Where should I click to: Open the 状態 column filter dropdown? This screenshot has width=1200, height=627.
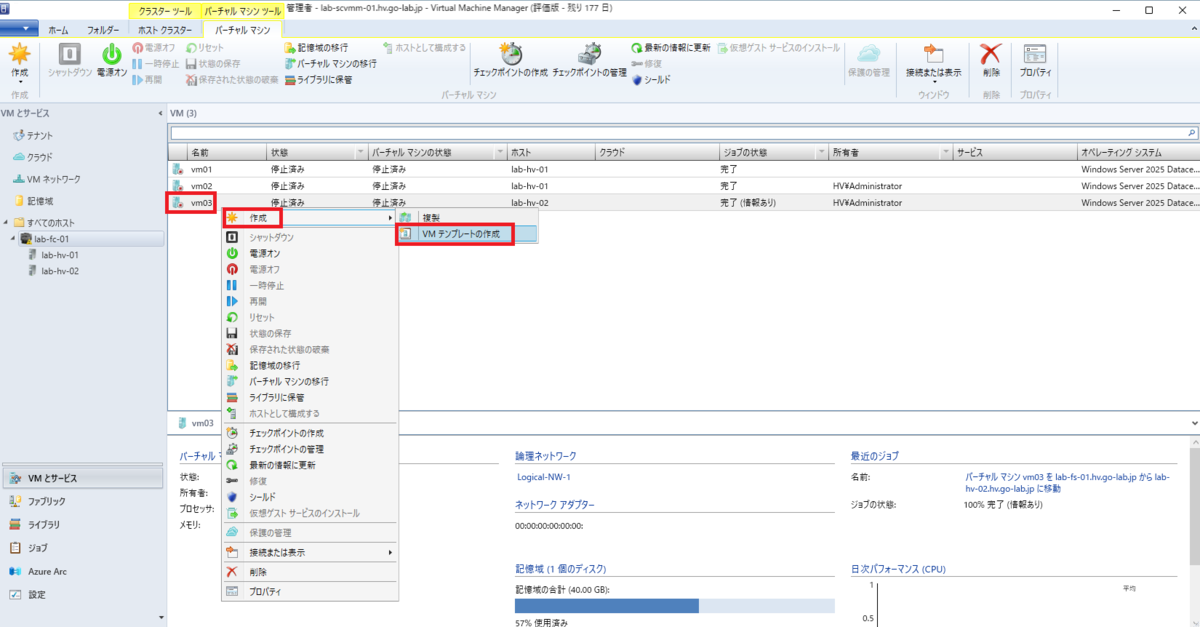(x=361, y=153)
